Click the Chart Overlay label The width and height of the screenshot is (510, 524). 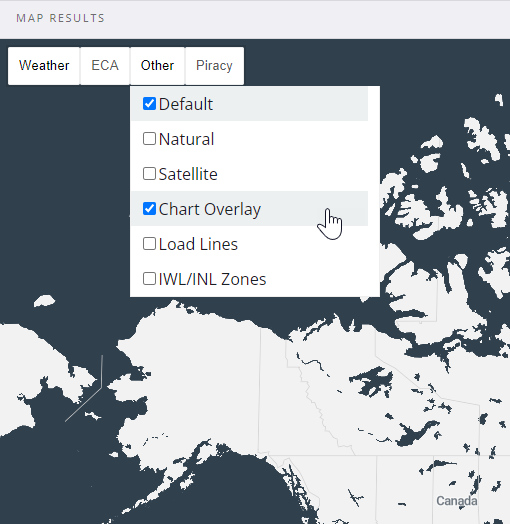point(210,210)
